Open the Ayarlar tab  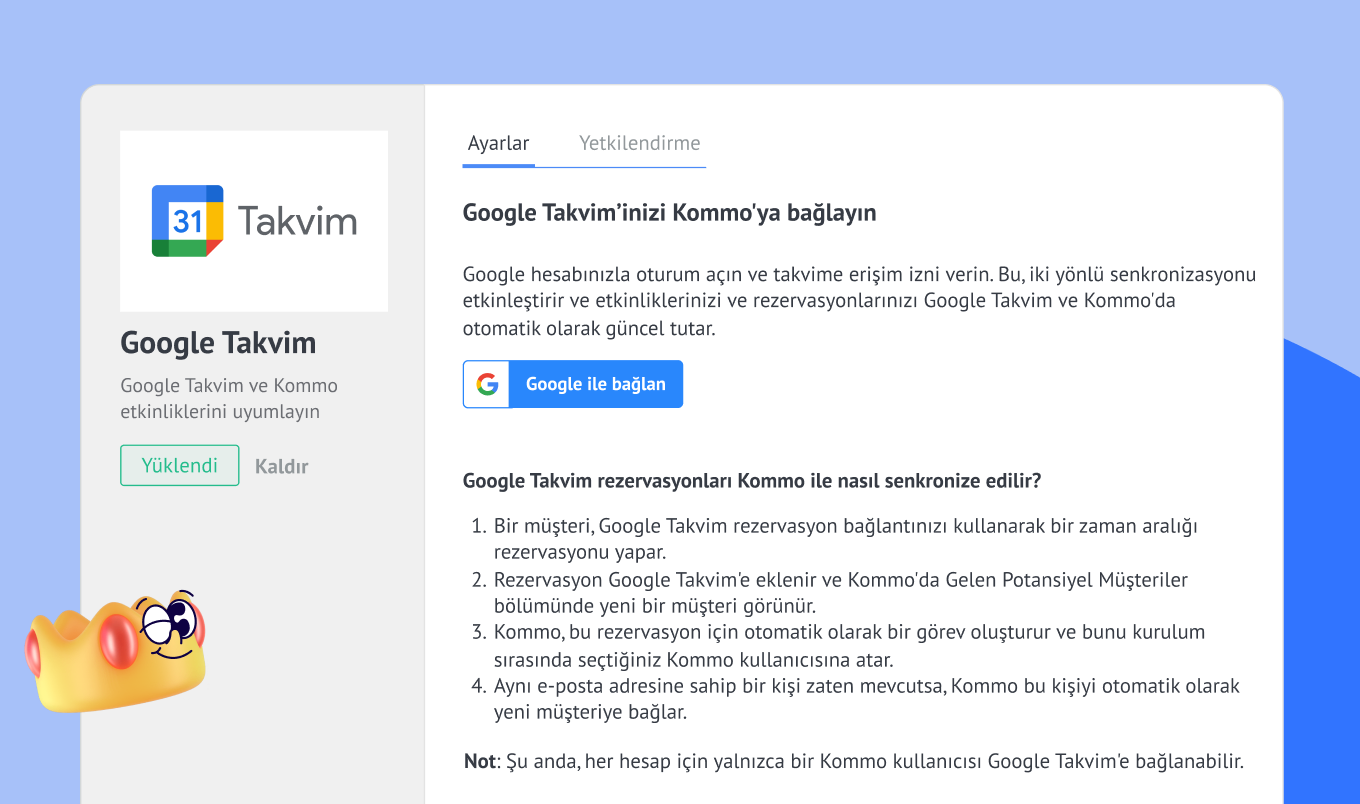pos(498,143)
